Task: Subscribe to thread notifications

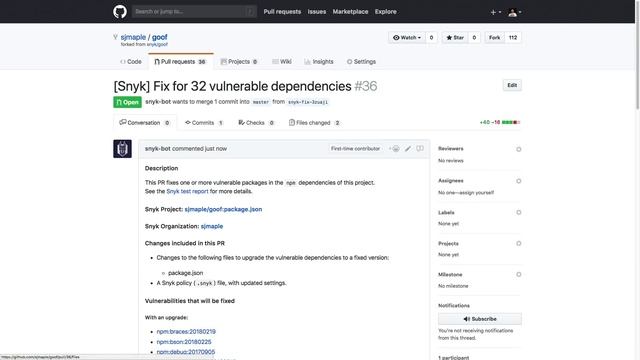Action: [x=480, y=319]
